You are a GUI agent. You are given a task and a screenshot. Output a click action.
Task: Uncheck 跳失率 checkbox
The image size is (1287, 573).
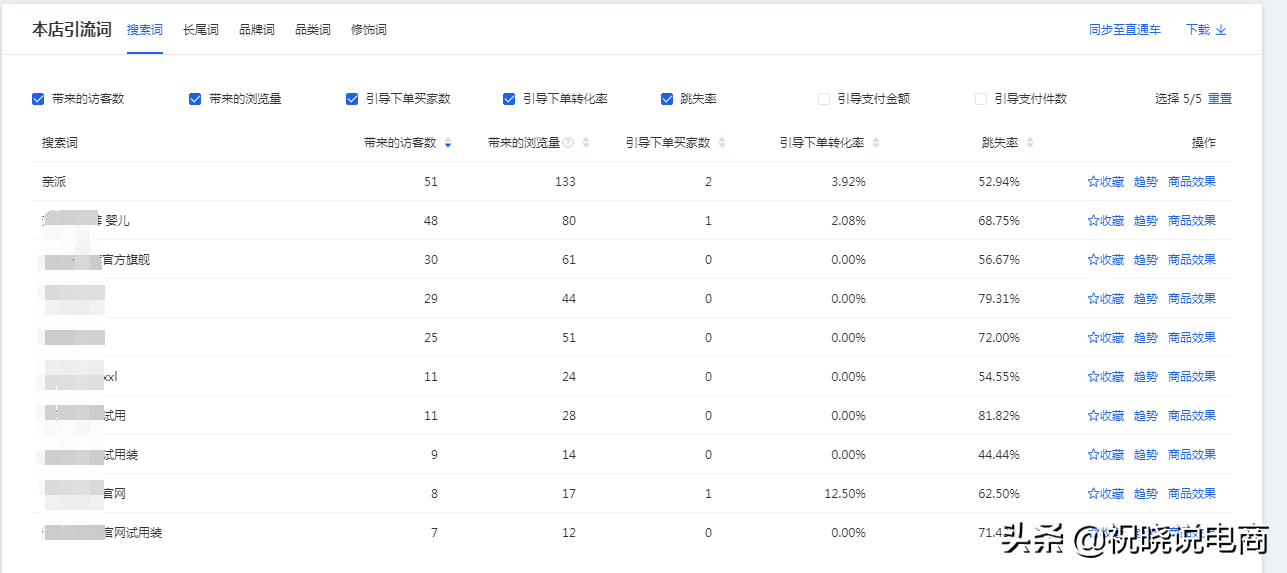click(667, 99)
